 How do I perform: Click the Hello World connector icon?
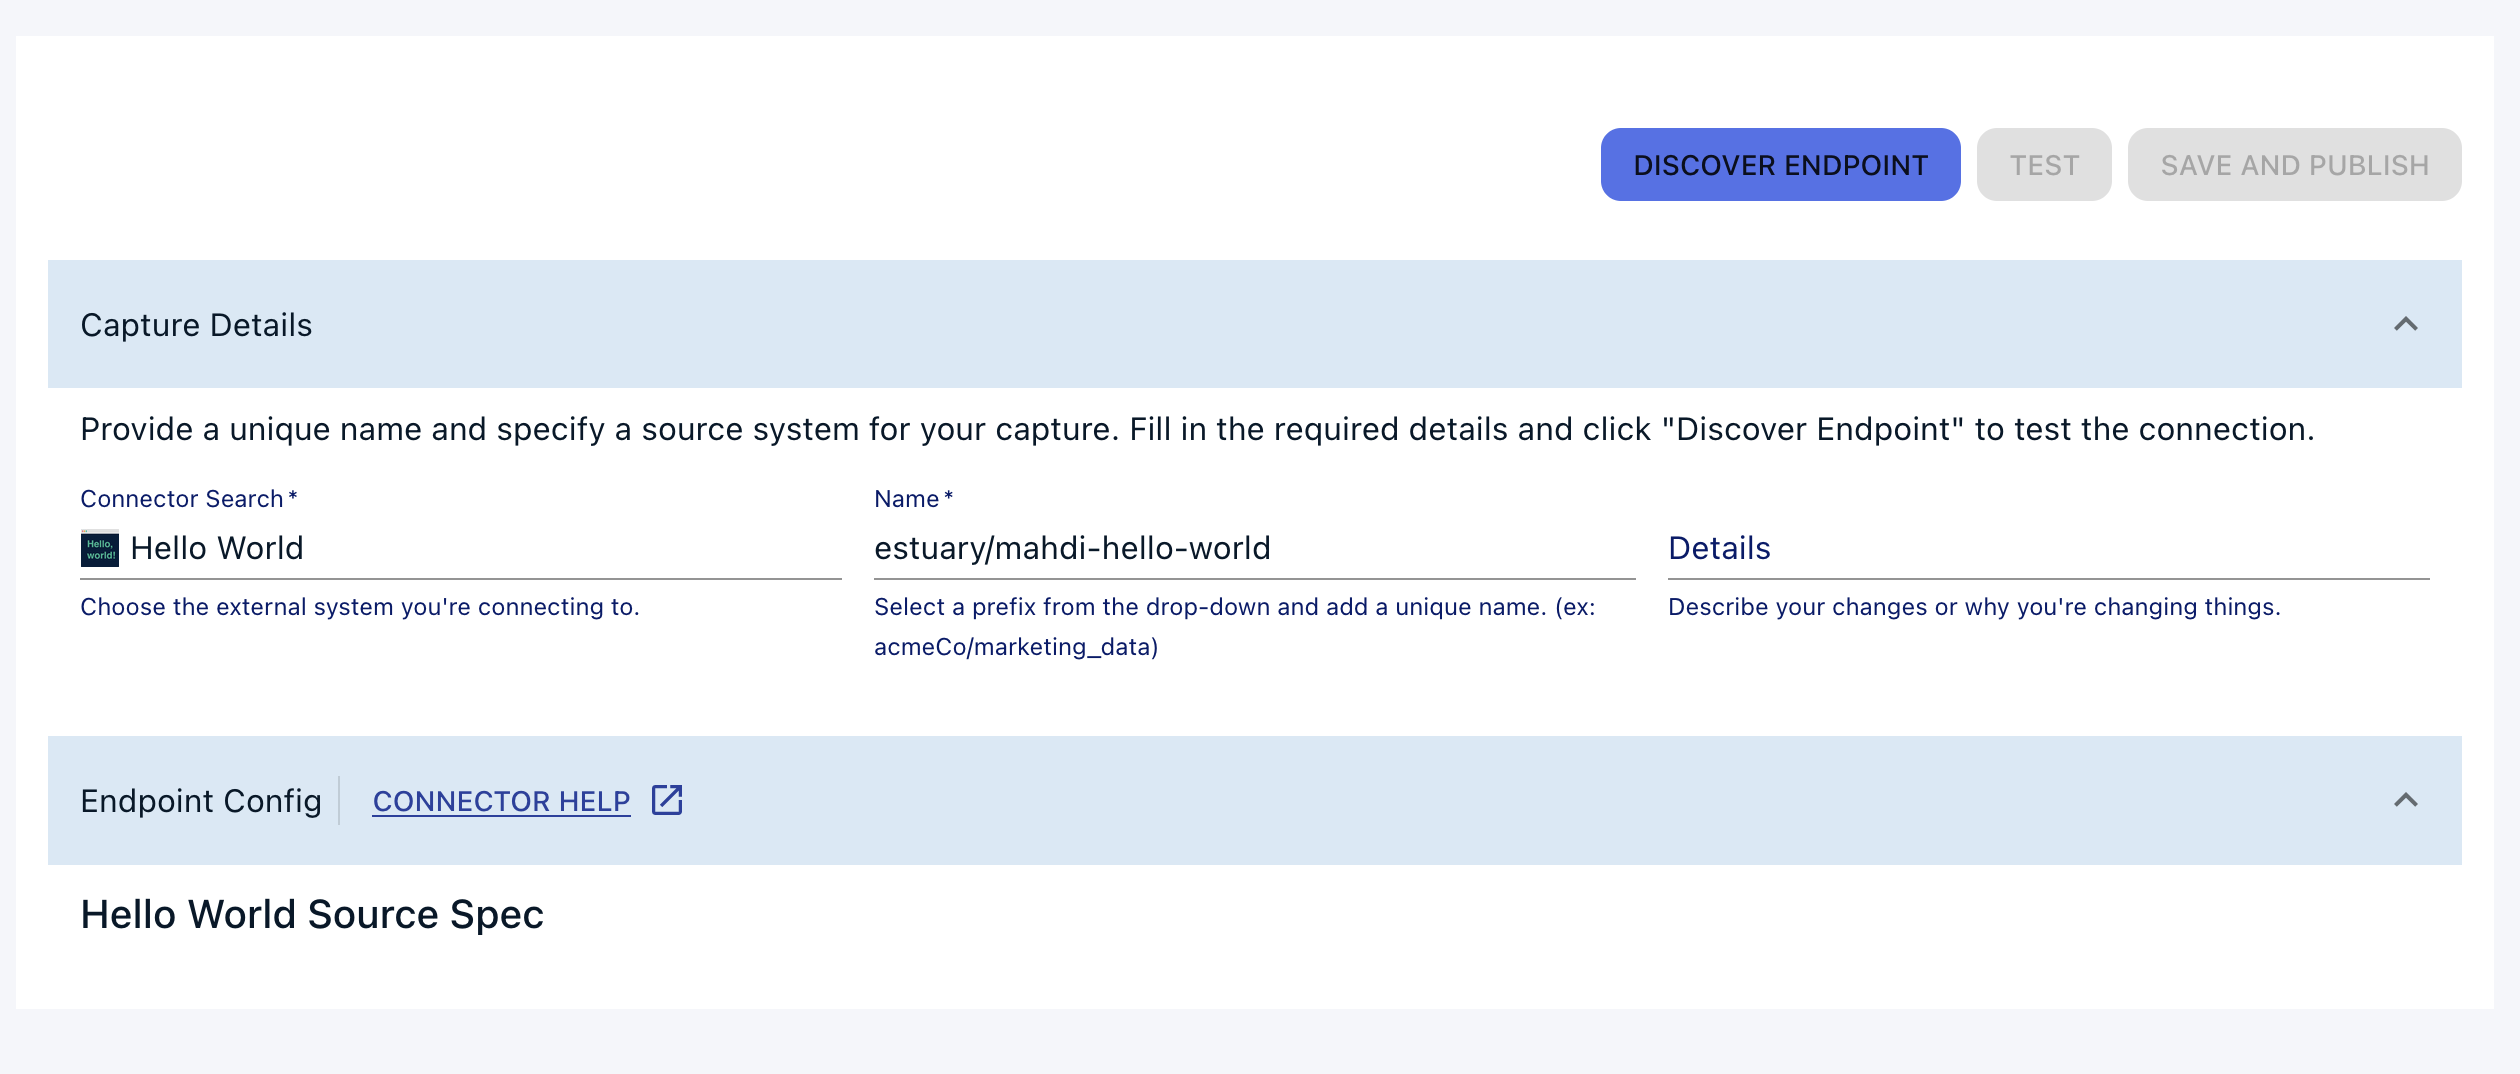(x=99, y=548)
